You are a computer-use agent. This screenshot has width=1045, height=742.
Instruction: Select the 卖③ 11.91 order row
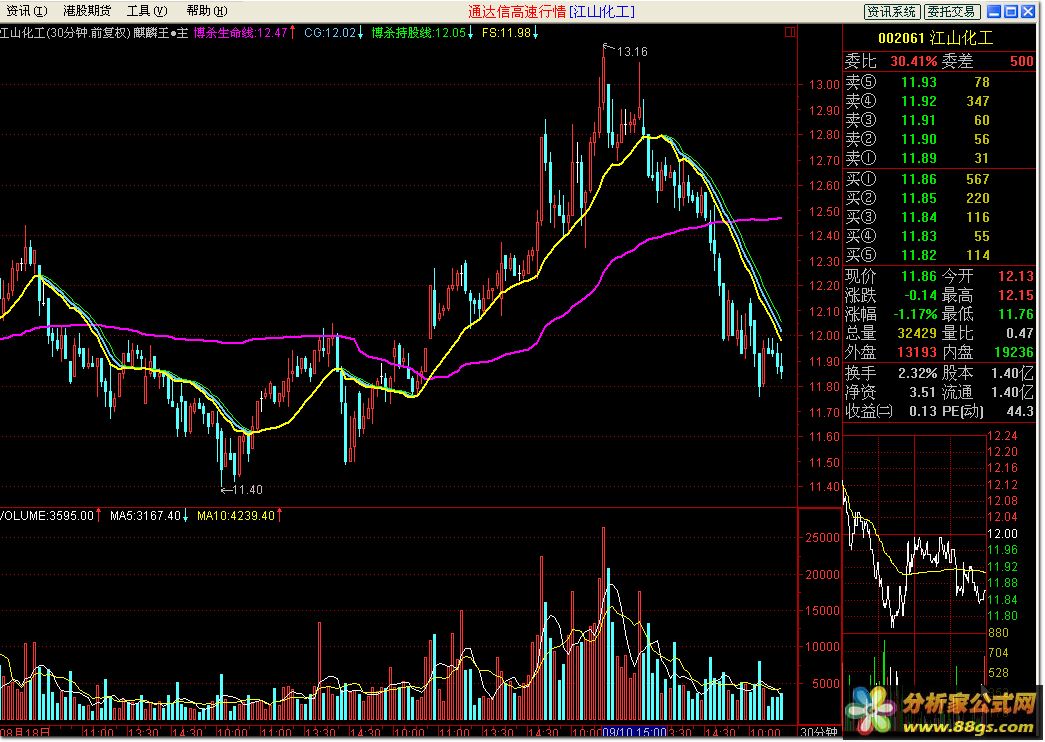pyautogui.click(x=940, y=121)
